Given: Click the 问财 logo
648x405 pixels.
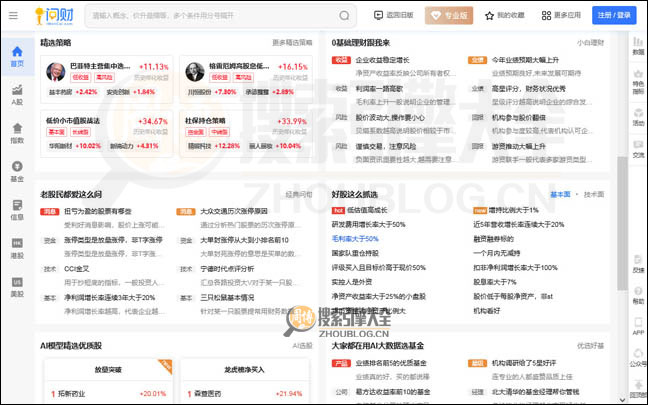Looking at the screenshot, I should (x=54, y=16).
